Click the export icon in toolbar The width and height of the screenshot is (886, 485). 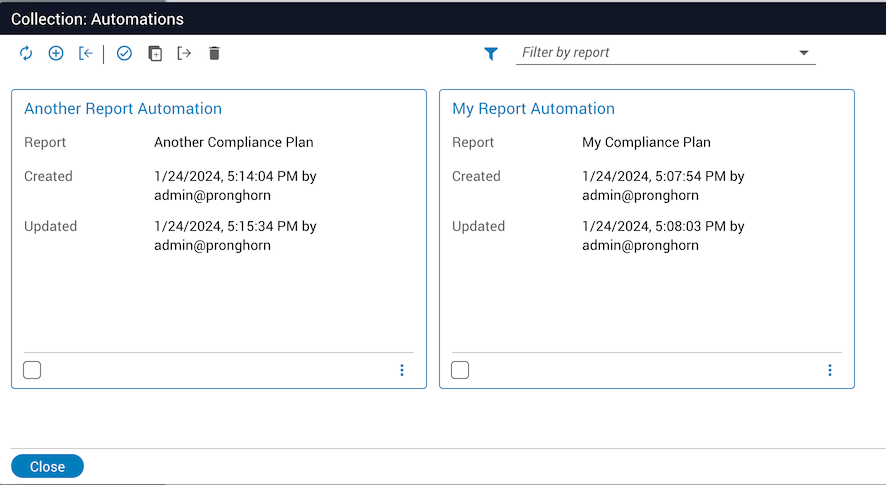pos(184,54)
